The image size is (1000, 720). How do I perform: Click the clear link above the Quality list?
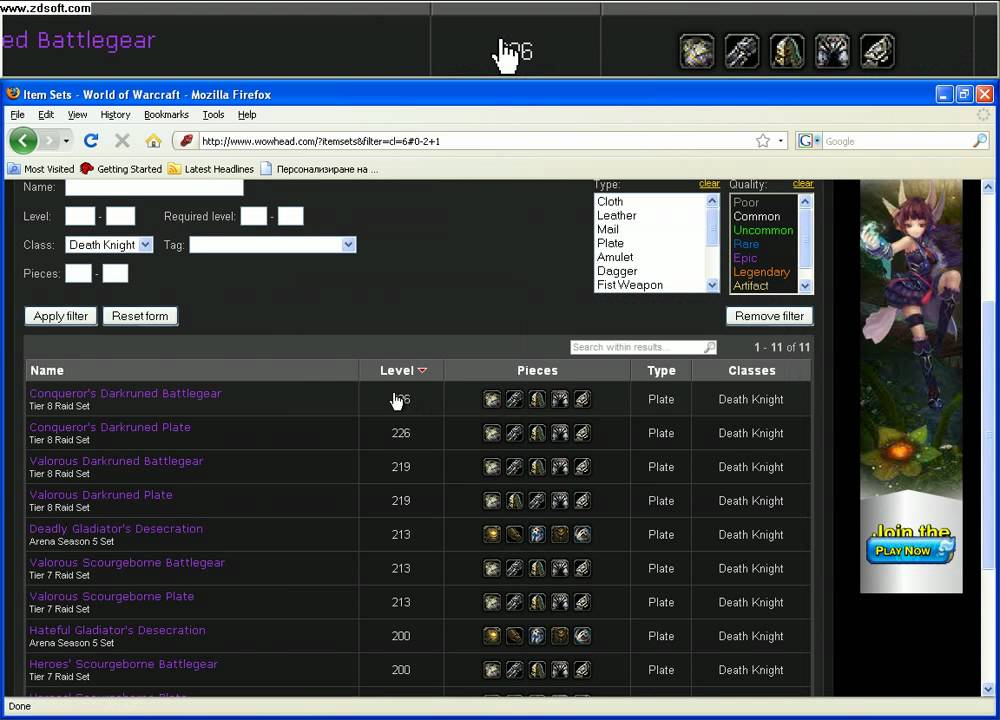point(803,184)
